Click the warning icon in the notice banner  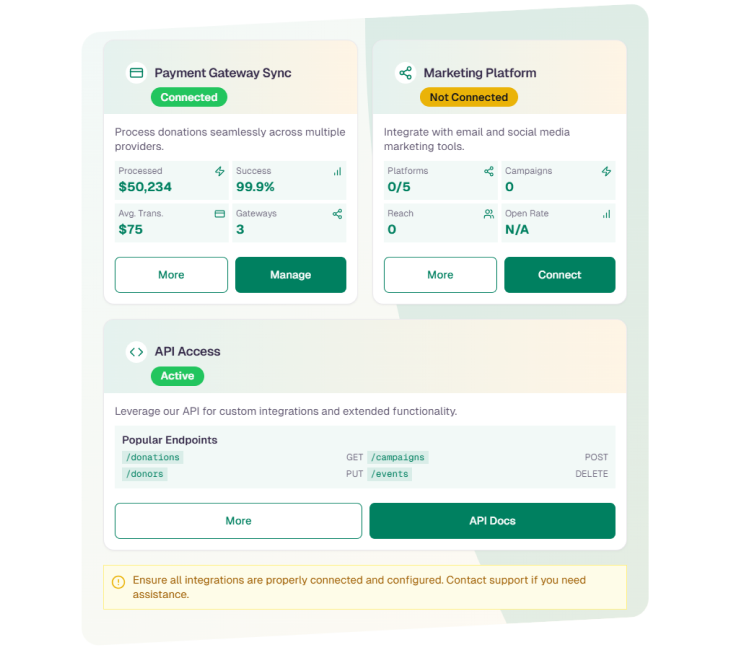point(118,581)
